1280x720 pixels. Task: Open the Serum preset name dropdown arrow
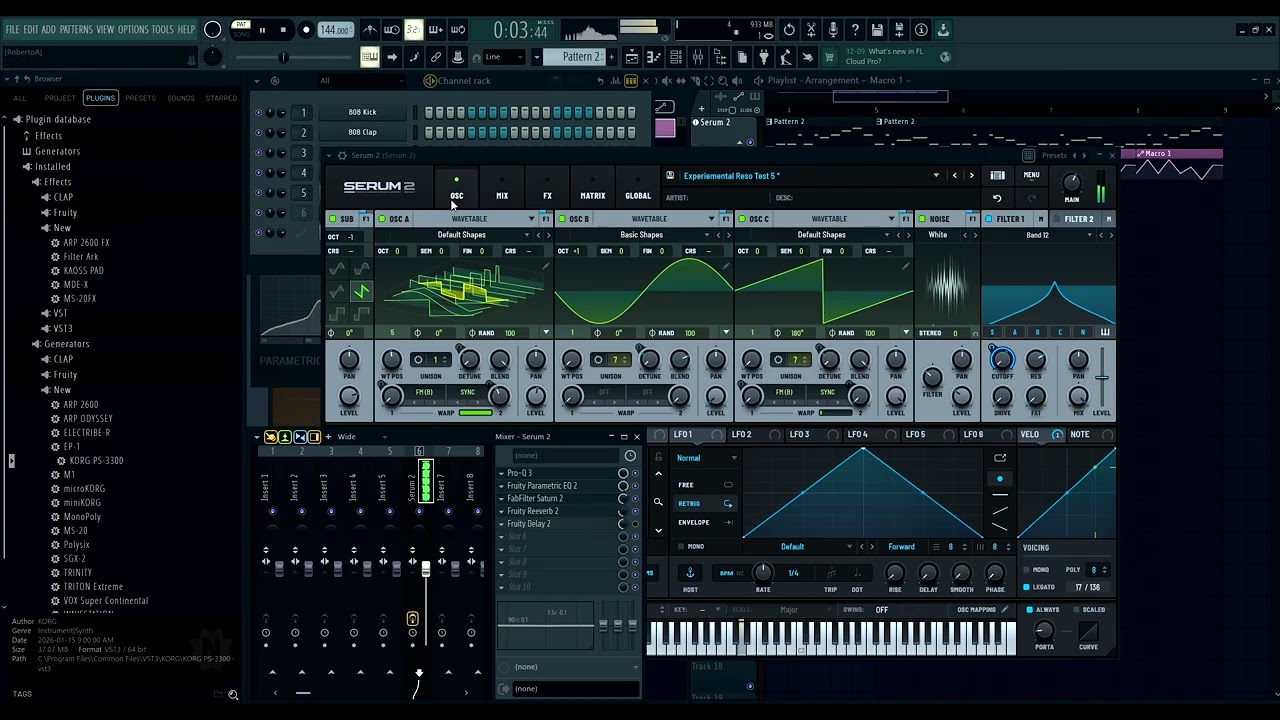tap(936, 176)
